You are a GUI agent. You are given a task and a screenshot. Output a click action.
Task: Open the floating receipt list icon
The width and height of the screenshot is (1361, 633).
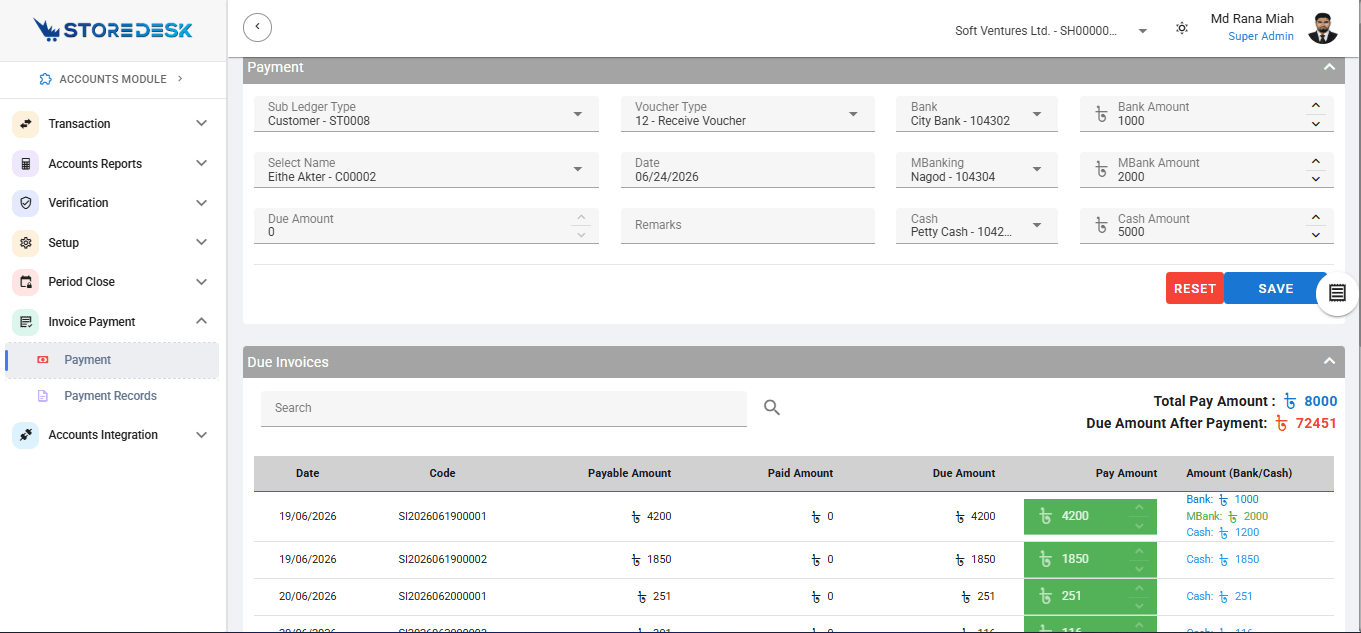click(1338, 293)
